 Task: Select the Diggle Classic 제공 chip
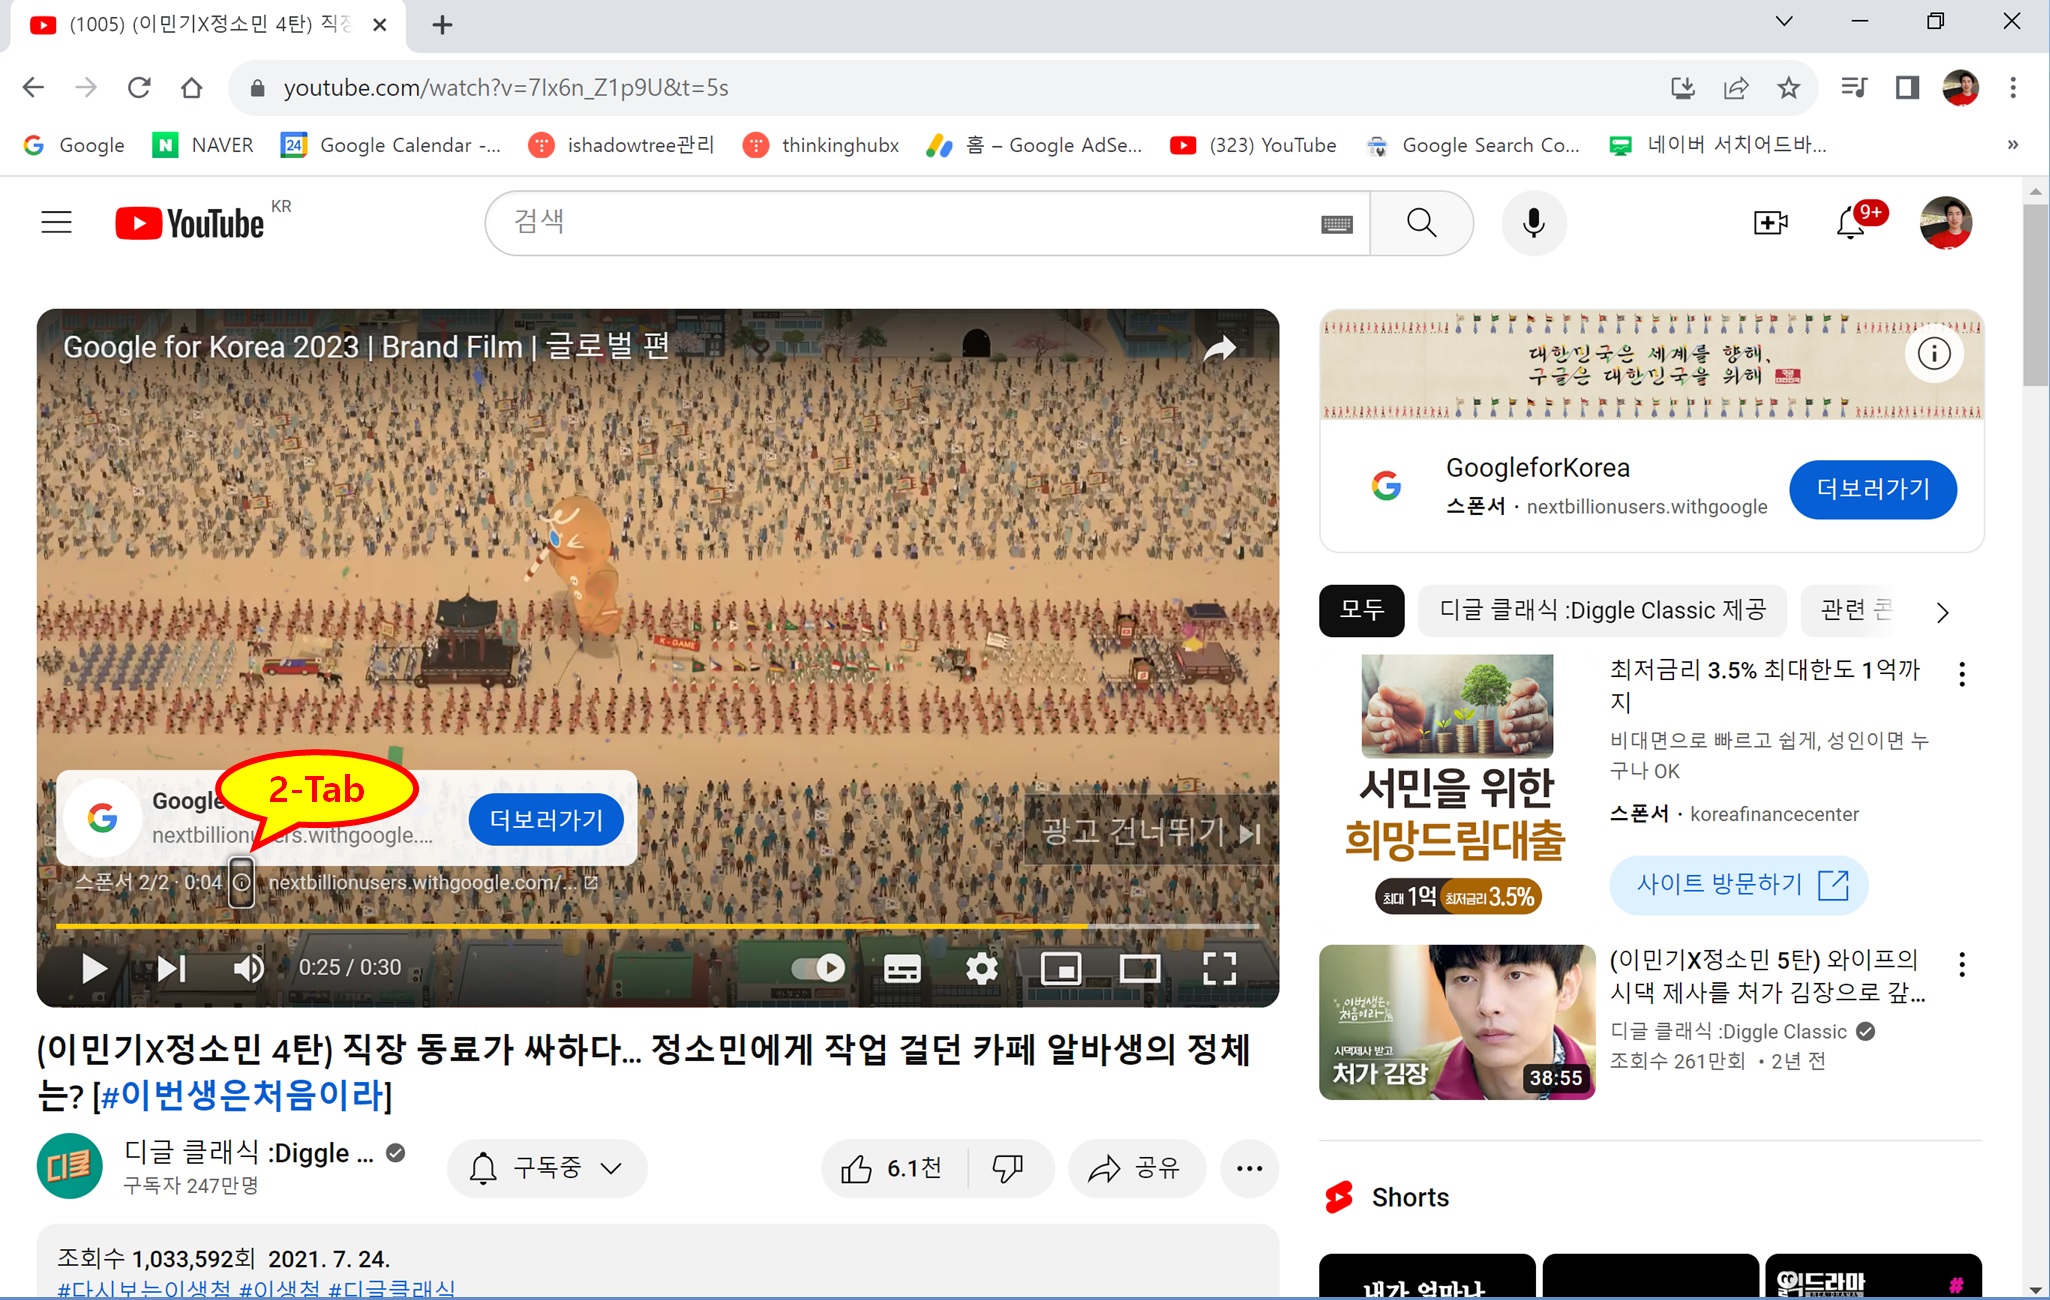pos(1602,610)
